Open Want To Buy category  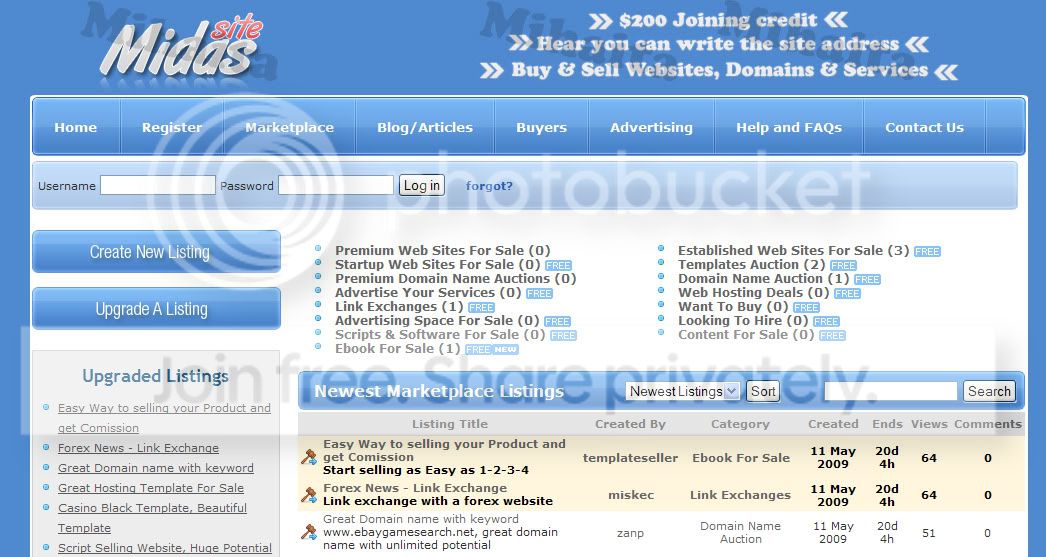733,307
